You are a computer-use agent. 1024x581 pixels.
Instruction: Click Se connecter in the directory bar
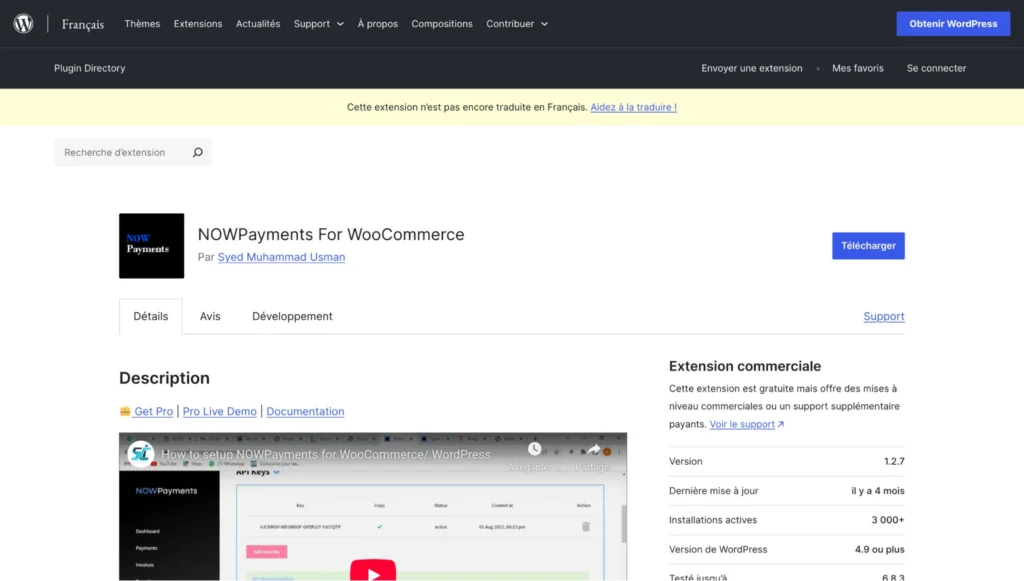point(936,68)
